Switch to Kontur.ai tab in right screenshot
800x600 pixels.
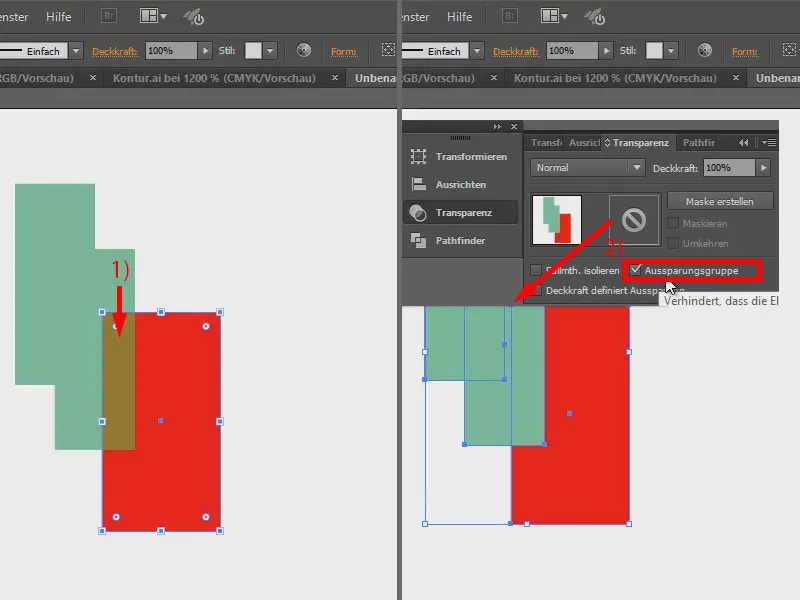[x=615, y=78]
